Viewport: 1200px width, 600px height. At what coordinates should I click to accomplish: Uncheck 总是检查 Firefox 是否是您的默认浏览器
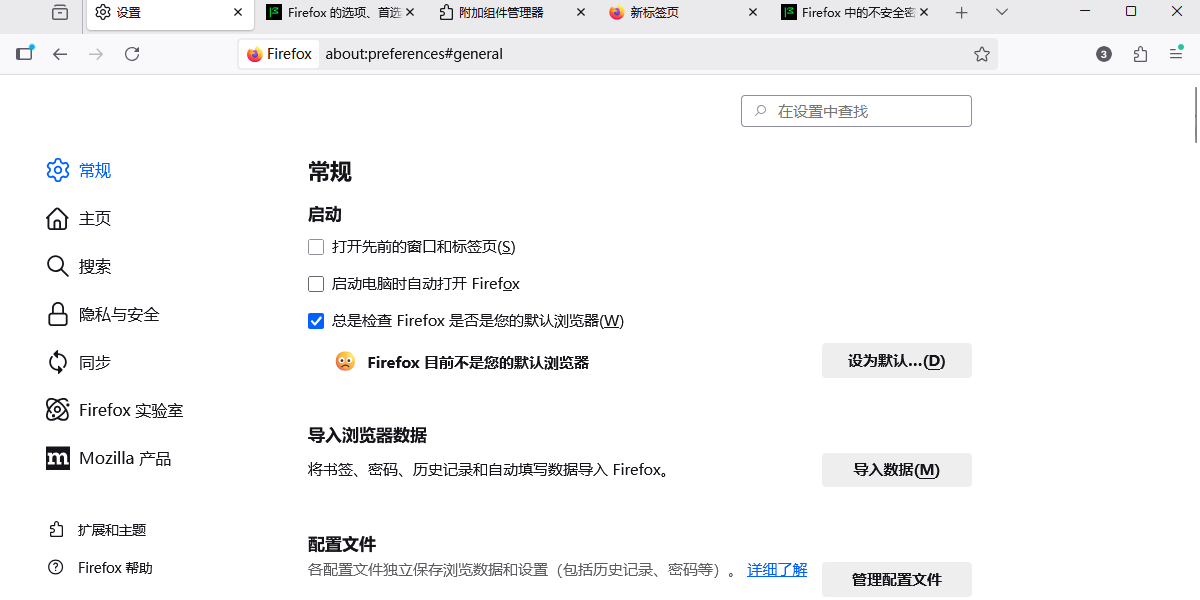[x=316, y=320]
